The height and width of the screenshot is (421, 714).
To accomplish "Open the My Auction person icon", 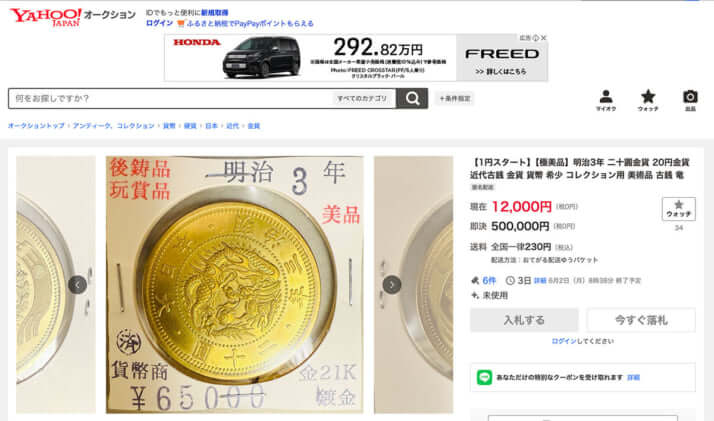I will pos(606,100).
